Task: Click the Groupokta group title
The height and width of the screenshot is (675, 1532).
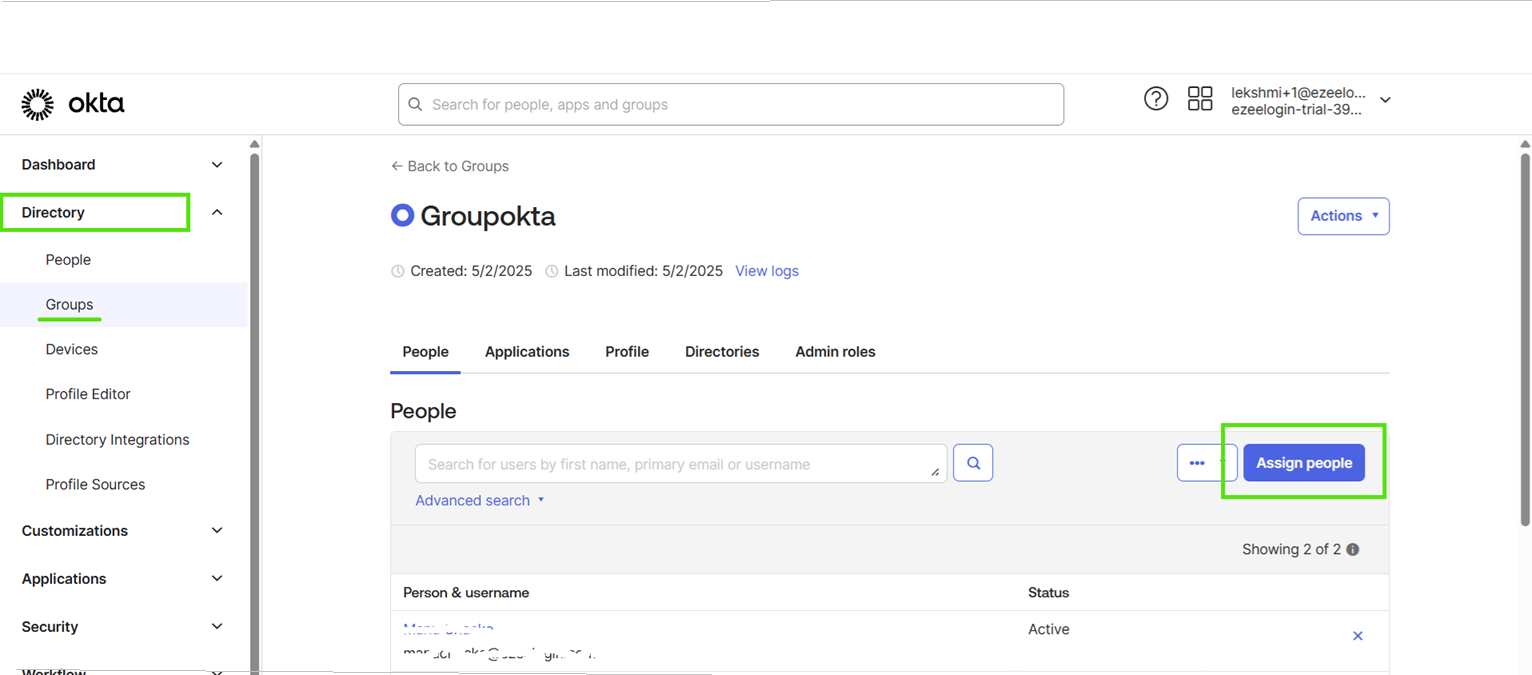Action: click(x=487, y=216)
